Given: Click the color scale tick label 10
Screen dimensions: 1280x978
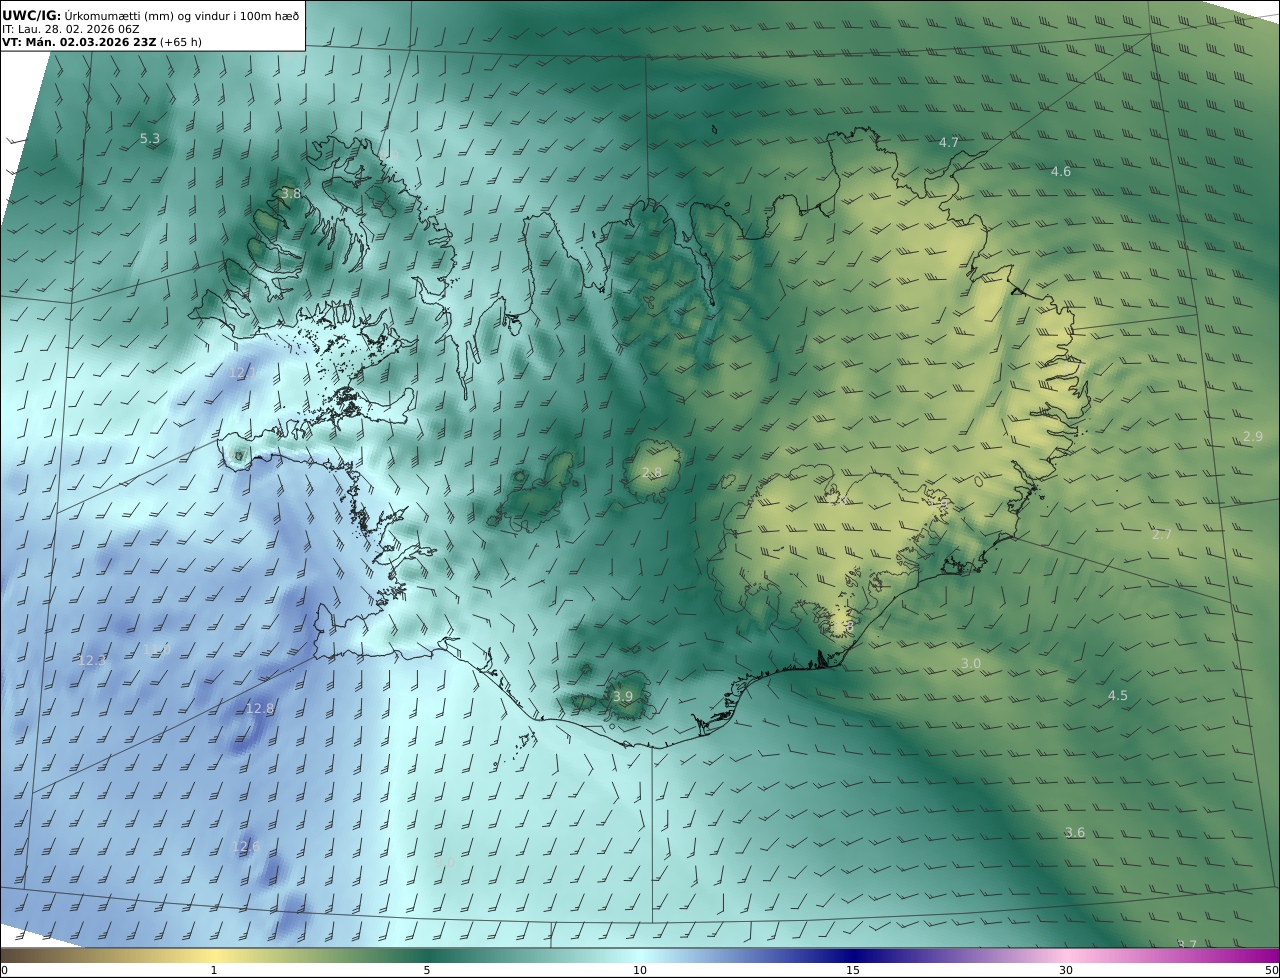Looking at the screenshot, I should 640,970.
